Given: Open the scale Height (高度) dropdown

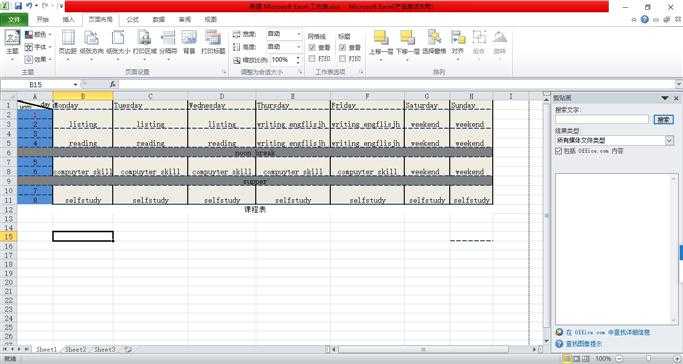Looking at the screenshot, I should coord(299,46).
